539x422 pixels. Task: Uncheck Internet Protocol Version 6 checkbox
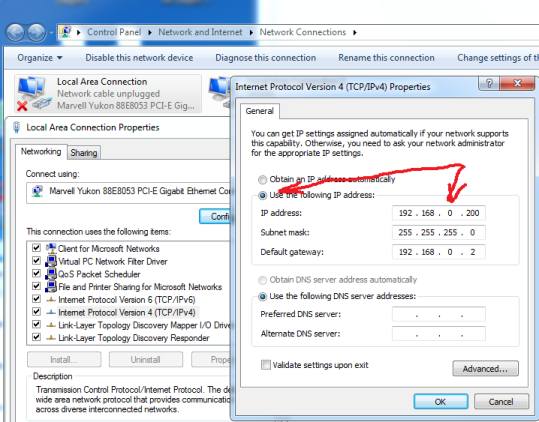pyautogui.click(x=36, y=299)
